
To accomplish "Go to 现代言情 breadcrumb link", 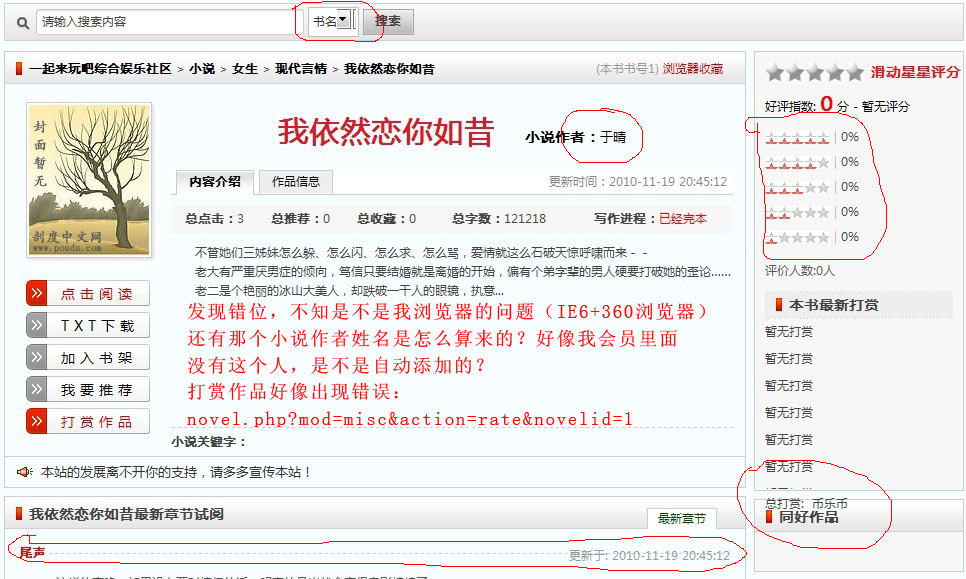I will pos(301,69).
